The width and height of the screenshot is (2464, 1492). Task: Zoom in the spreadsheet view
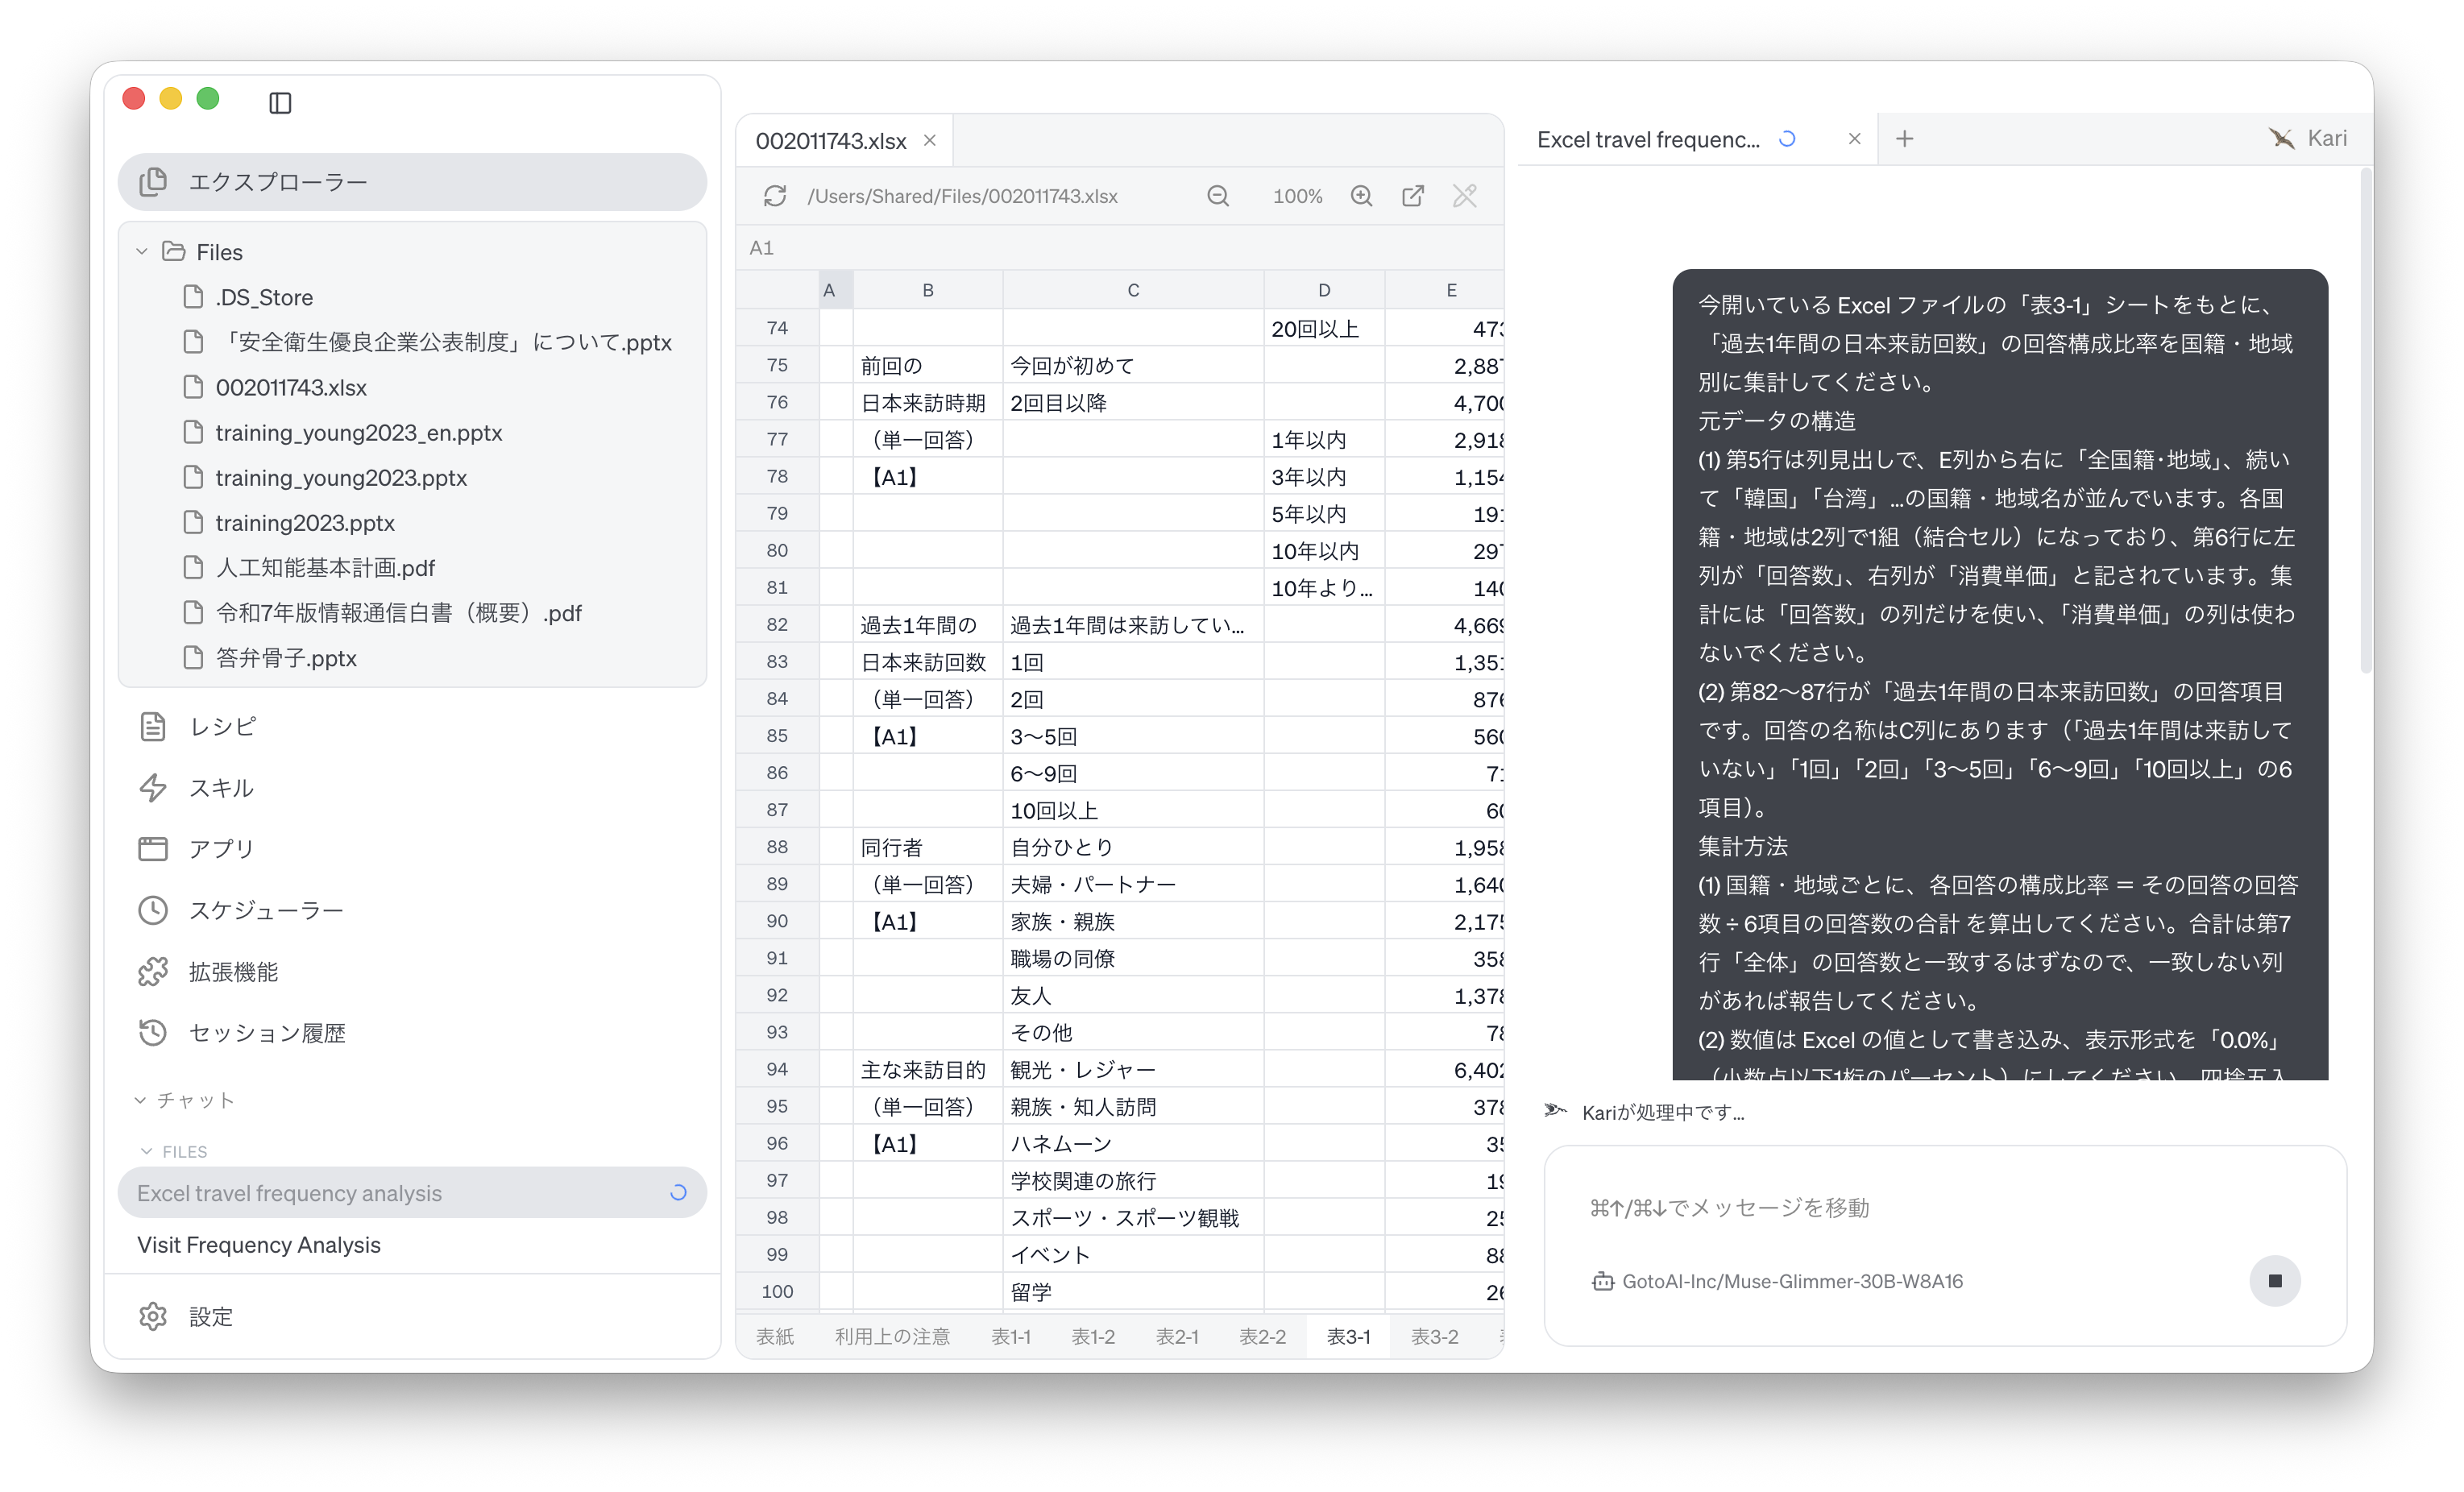coord(1362,196)
